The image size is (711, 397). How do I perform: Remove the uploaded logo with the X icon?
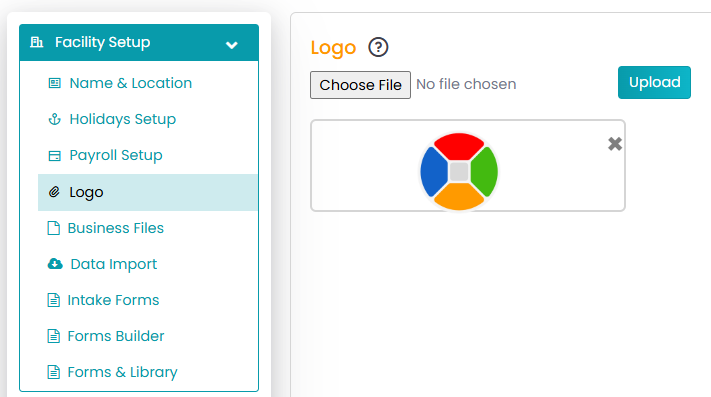[x=615, y=144]
